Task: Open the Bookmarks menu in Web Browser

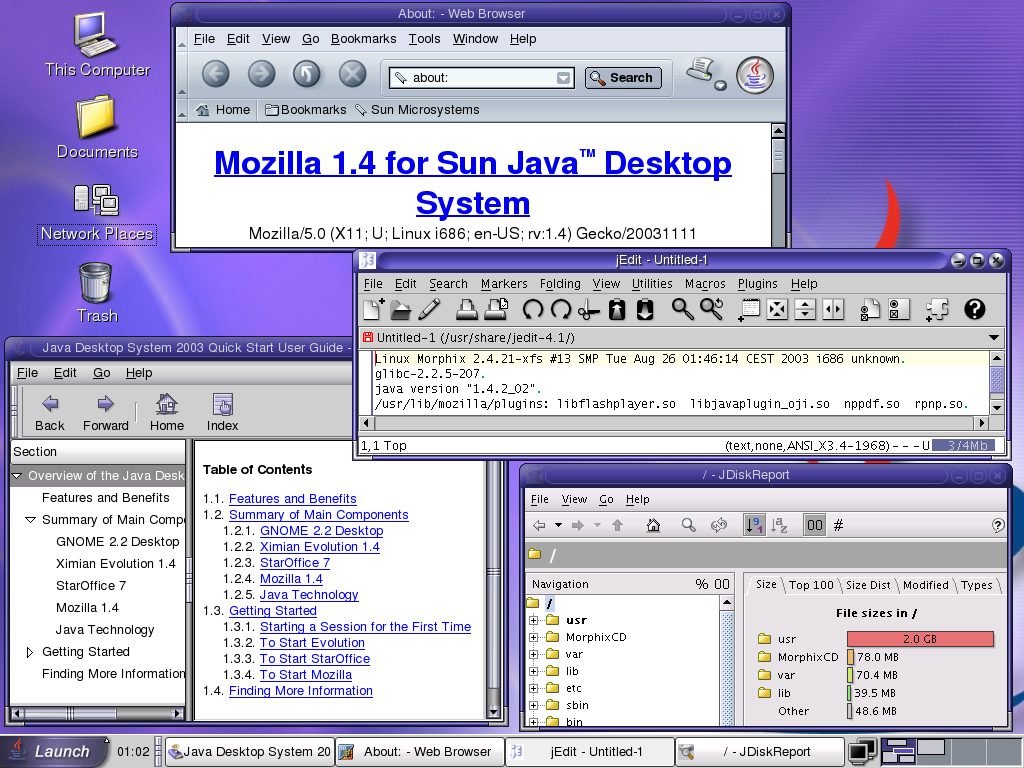Action: [363, 39]
